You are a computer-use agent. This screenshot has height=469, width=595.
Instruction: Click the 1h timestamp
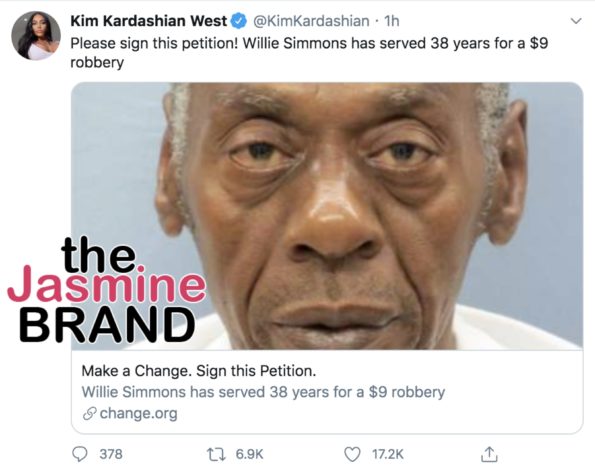click(x=392, y=21)
